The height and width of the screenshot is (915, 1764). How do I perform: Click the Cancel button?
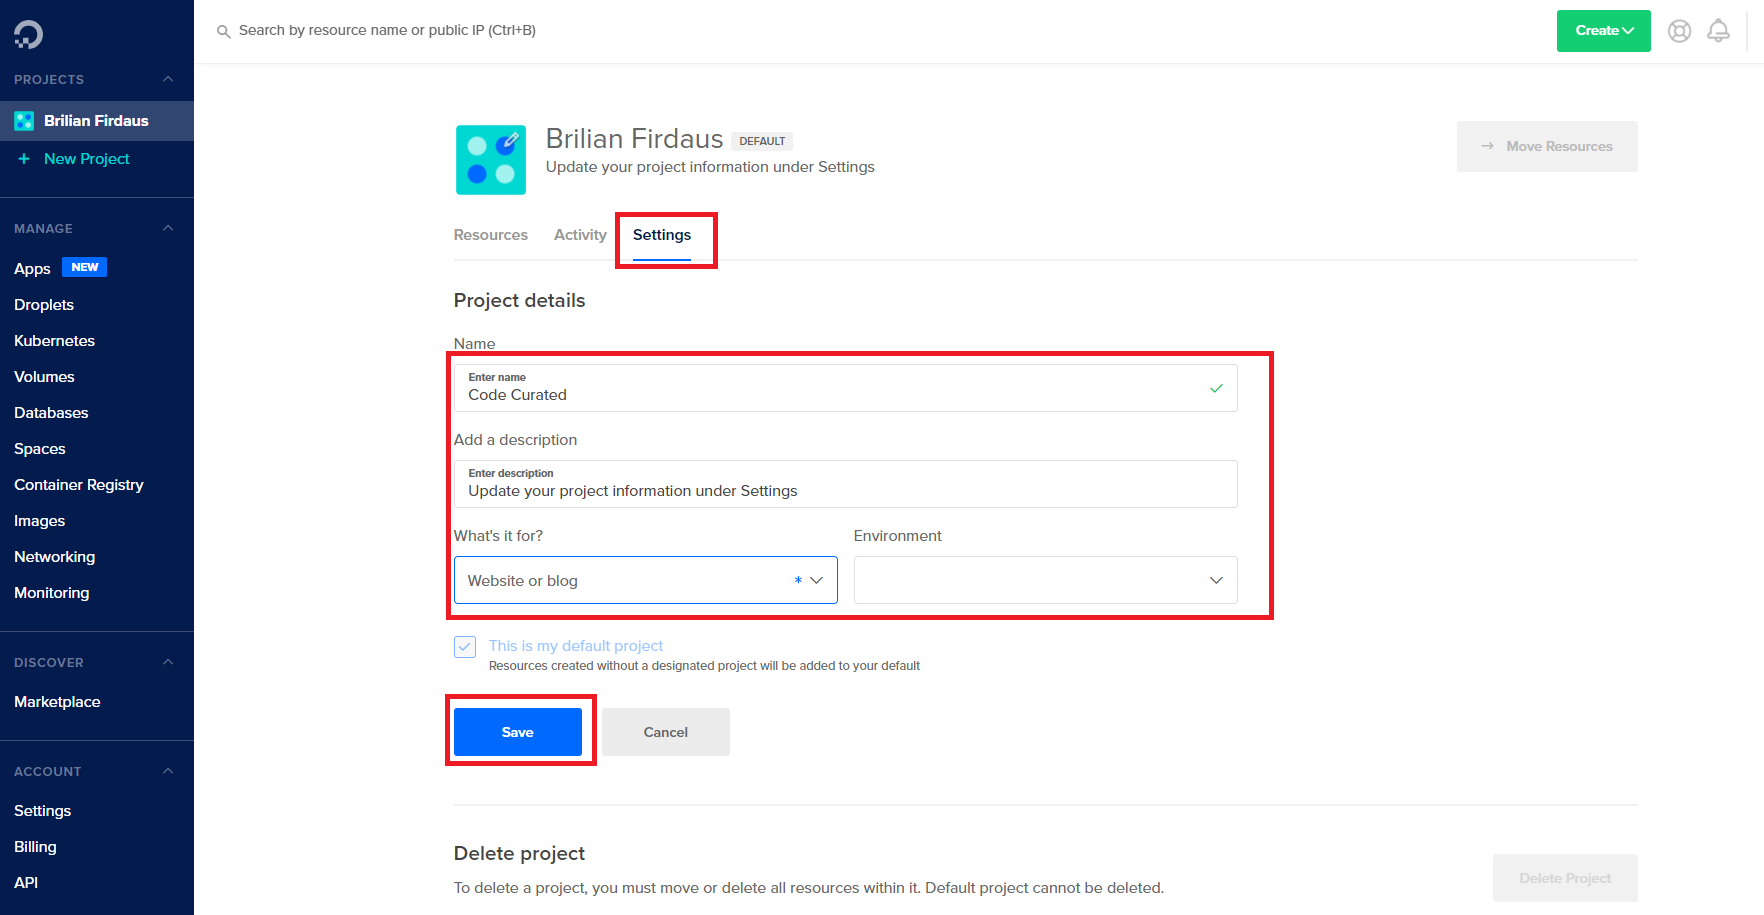pyautogui.click(x=666, y=732)
